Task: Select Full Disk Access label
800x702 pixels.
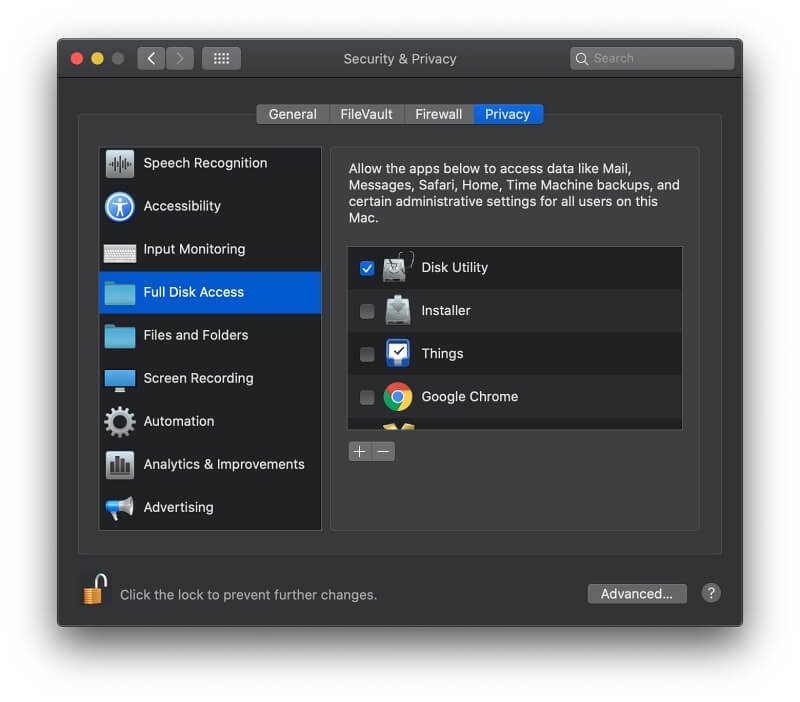Action: coord(194,292)
